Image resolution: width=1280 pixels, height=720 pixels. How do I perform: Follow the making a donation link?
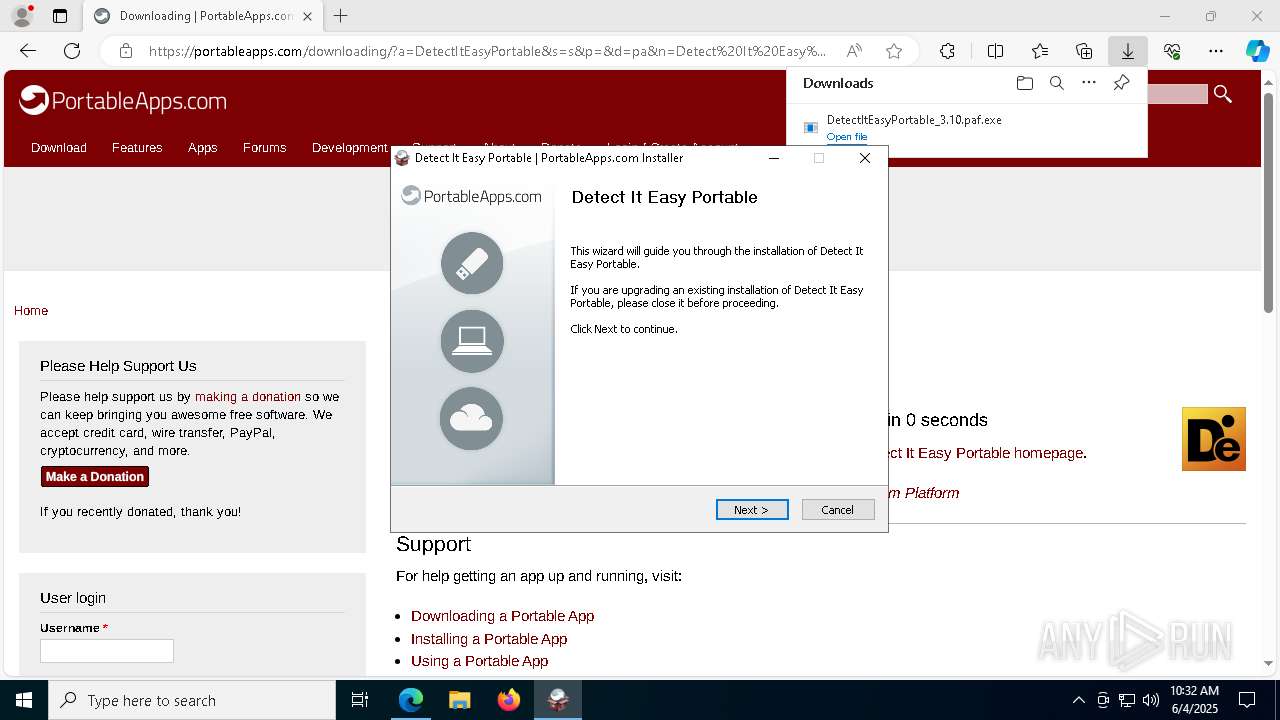point(248,397)
